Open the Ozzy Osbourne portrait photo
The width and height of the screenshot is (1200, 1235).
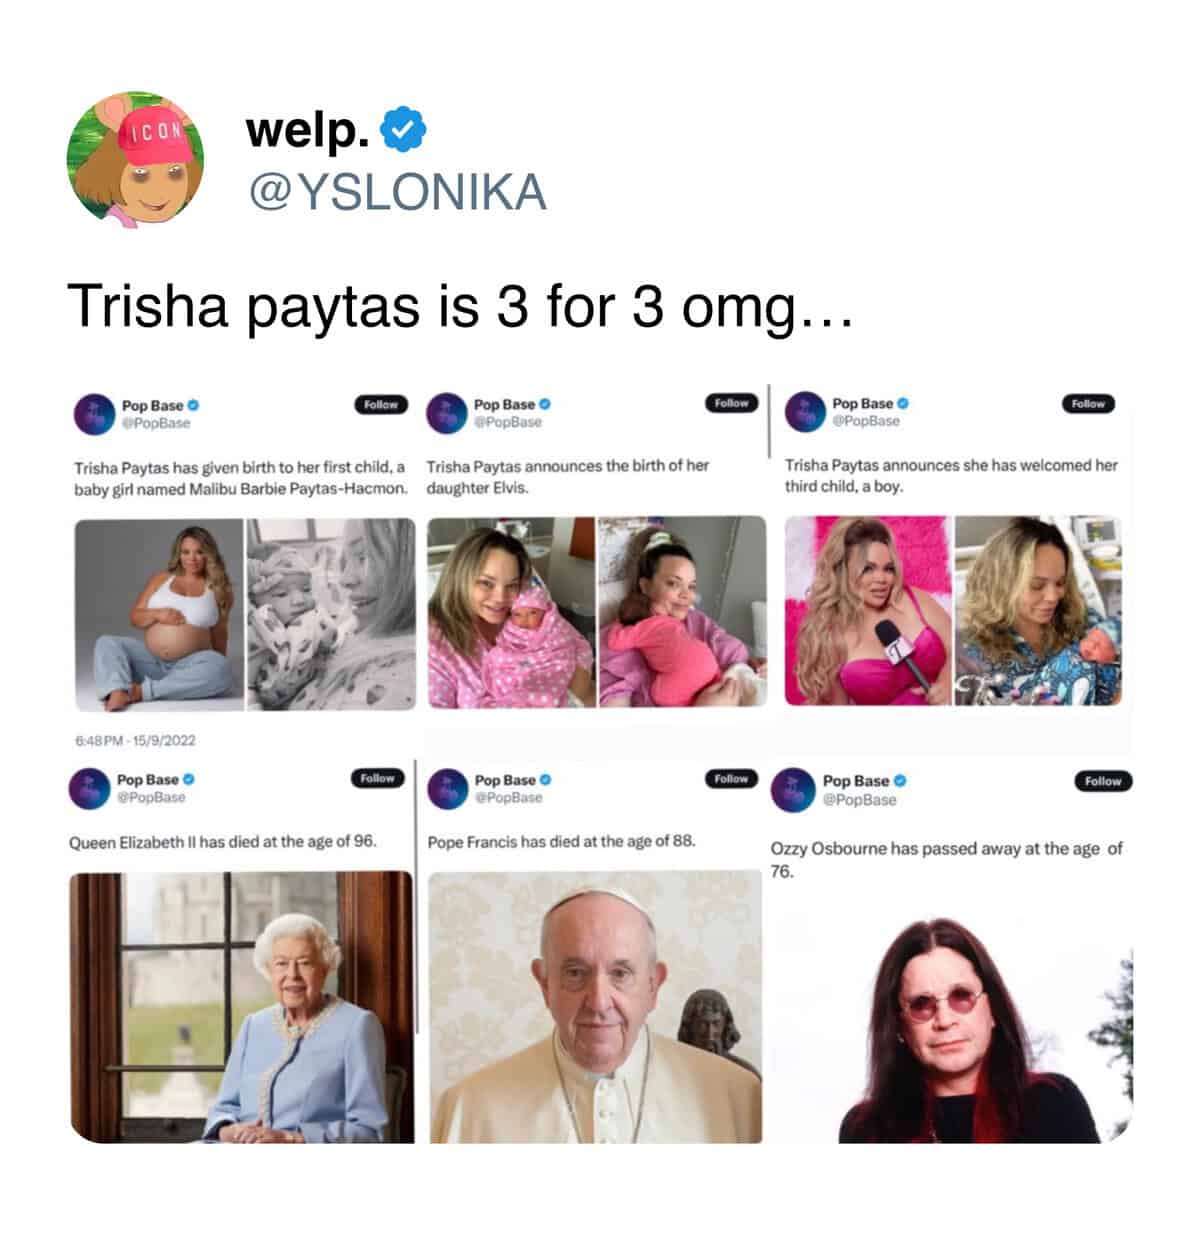click(951, 1018)
